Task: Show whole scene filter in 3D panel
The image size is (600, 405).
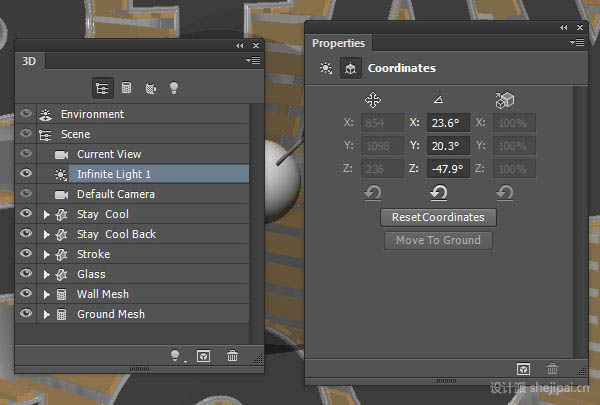Action: (x=103, y=88)
